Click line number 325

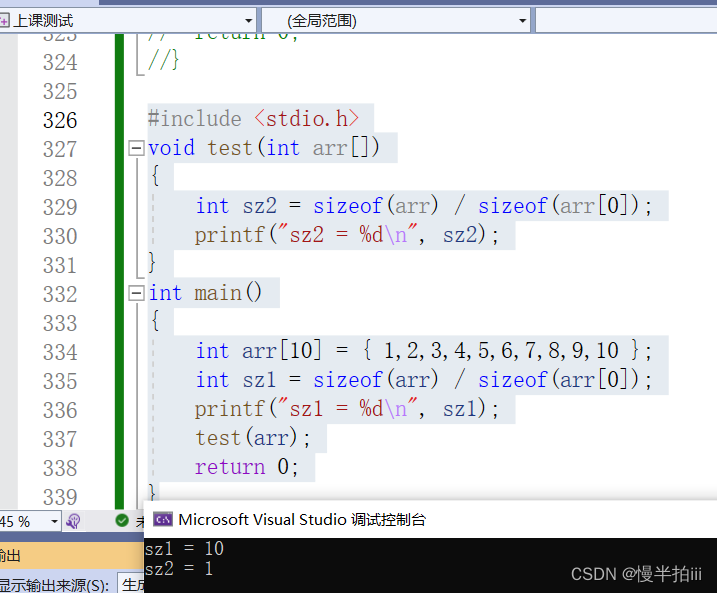coord(60,91)
